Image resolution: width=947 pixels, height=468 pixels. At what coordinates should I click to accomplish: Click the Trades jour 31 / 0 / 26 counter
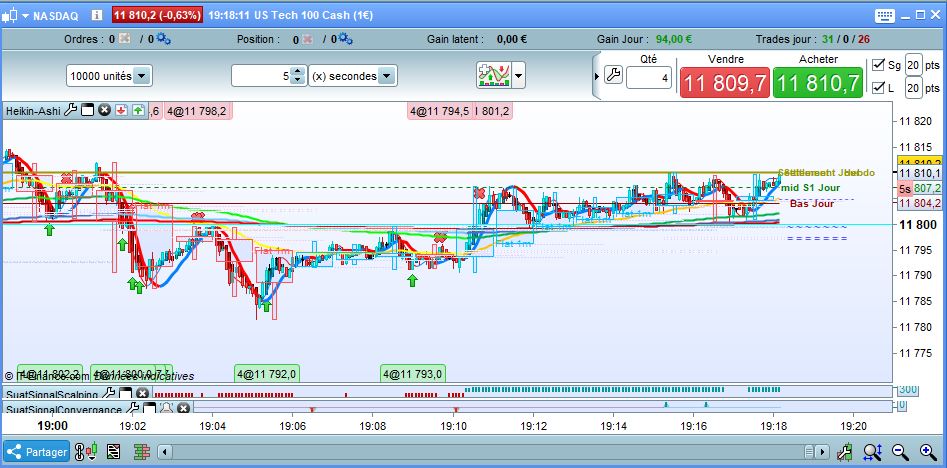coord(812,39)
